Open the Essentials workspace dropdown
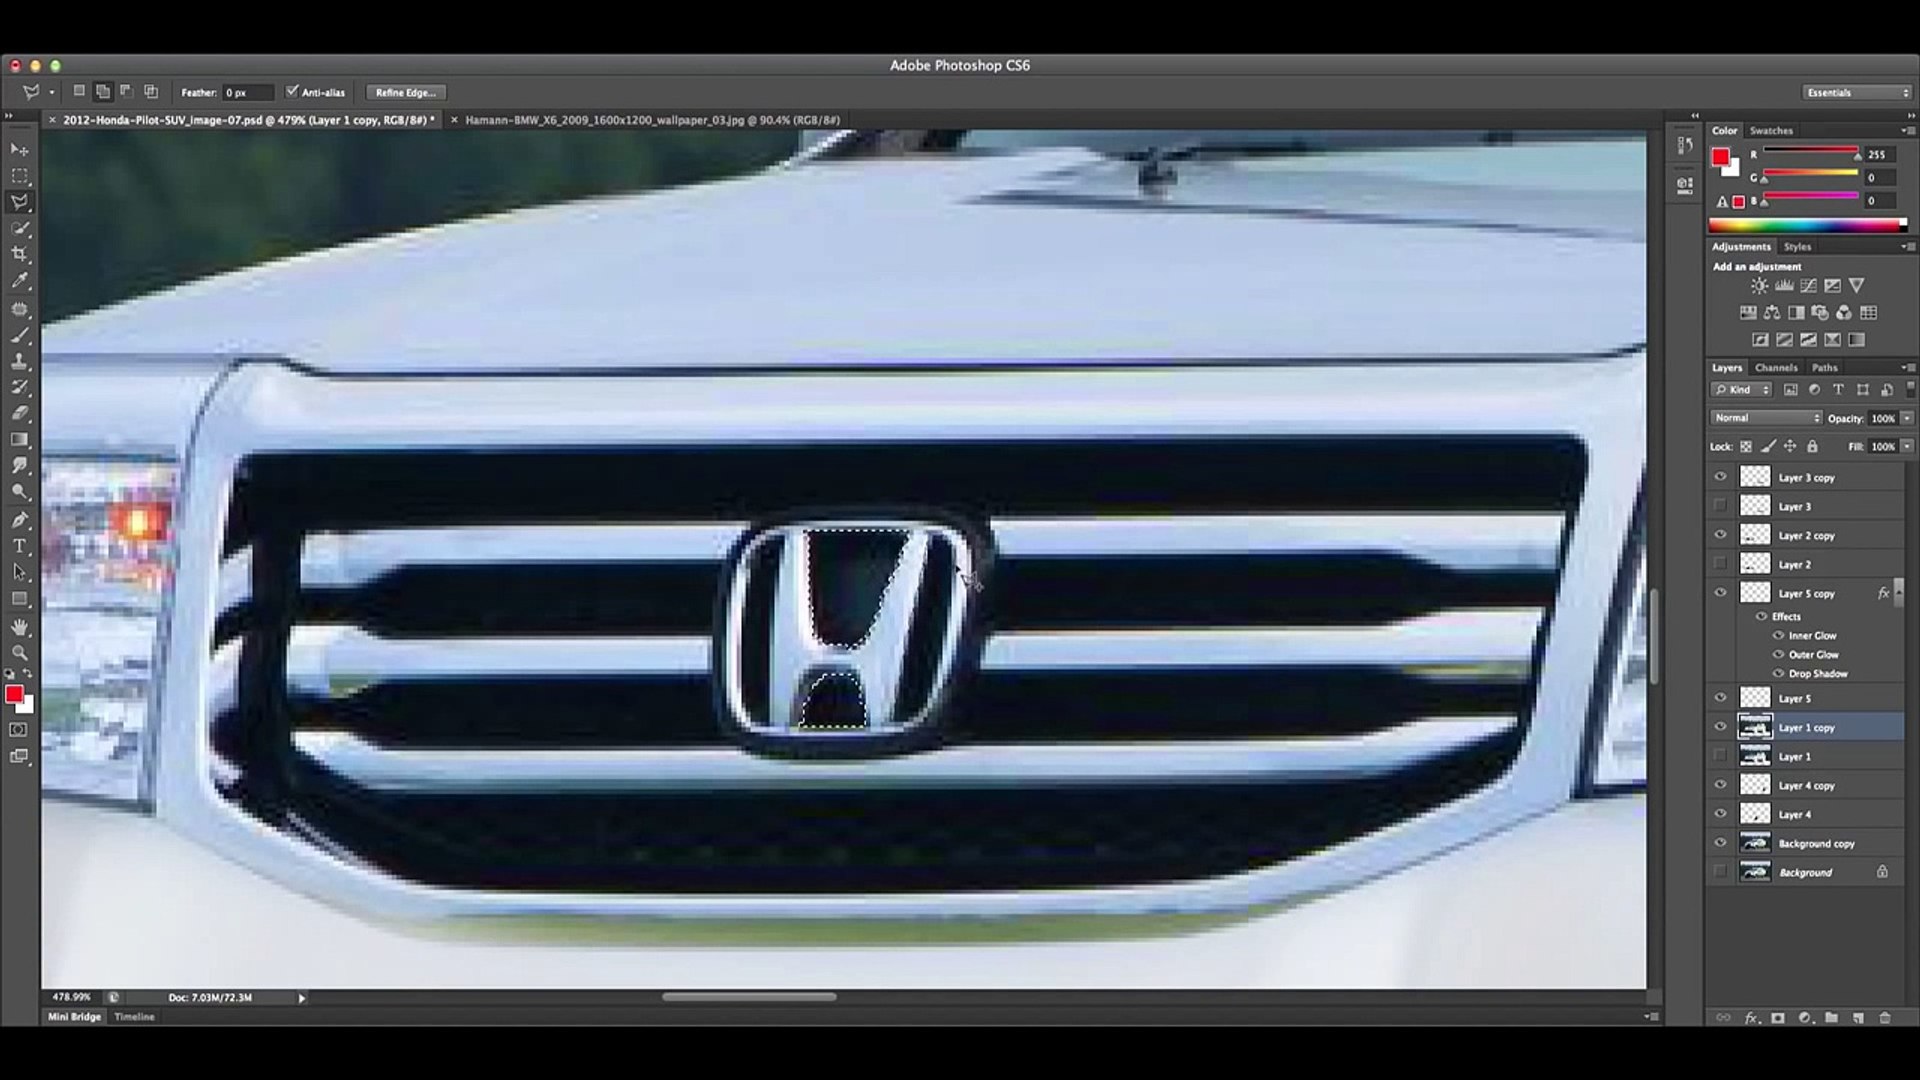This screenshot has width=1920, height=1080. [1858, 92]
